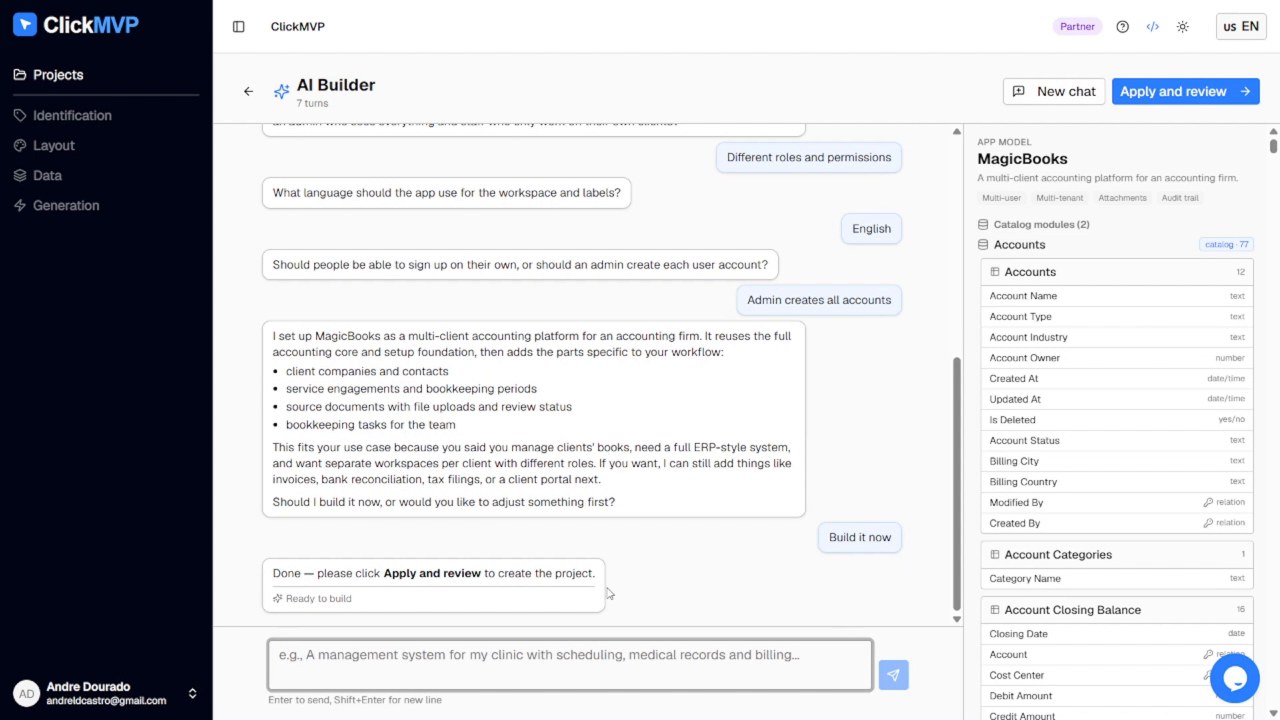This screenshot has width=1280, height=720.
Task: Open the support chat bubble widget
Action: pyautogui.click(x=1234, y=679)
